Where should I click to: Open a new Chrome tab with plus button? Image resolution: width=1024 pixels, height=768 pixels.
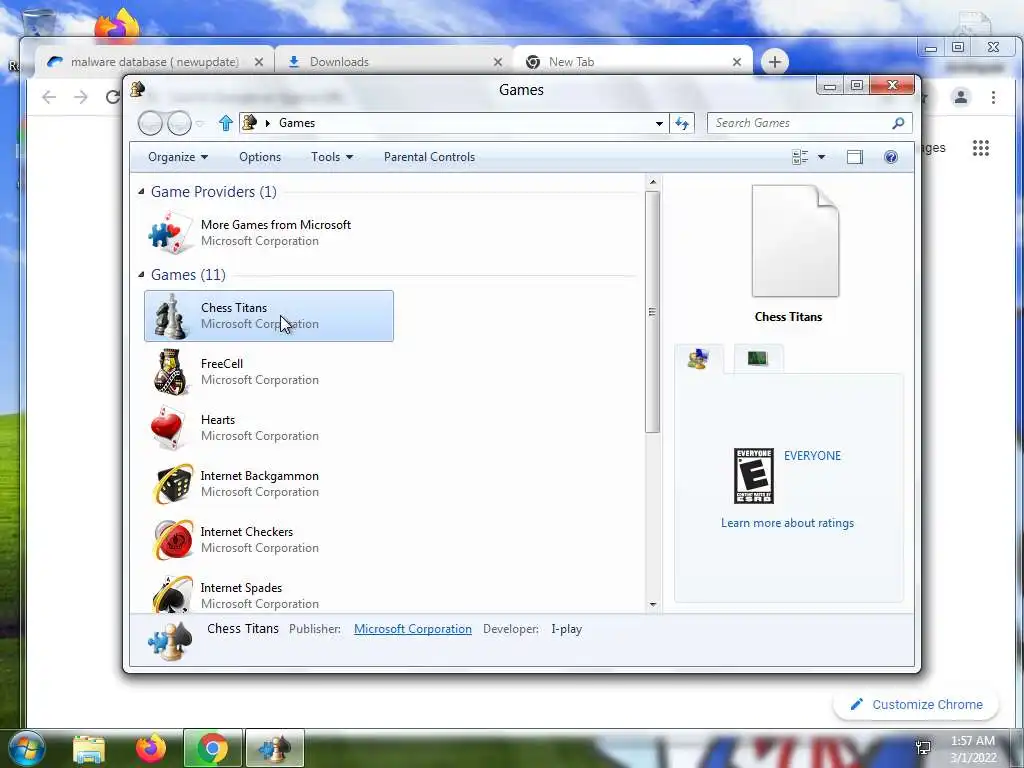pos(775,62)
